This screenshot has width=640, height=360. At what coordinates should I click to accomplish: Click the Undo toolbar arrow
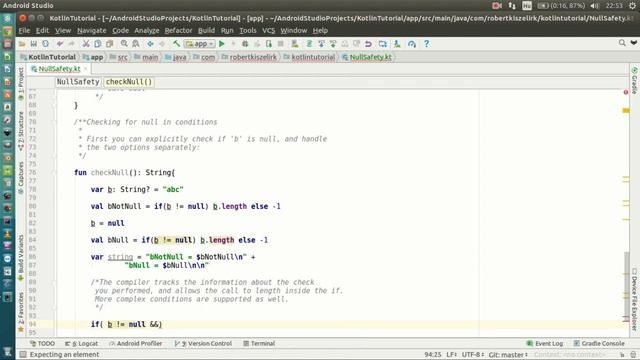coord(60,44)
